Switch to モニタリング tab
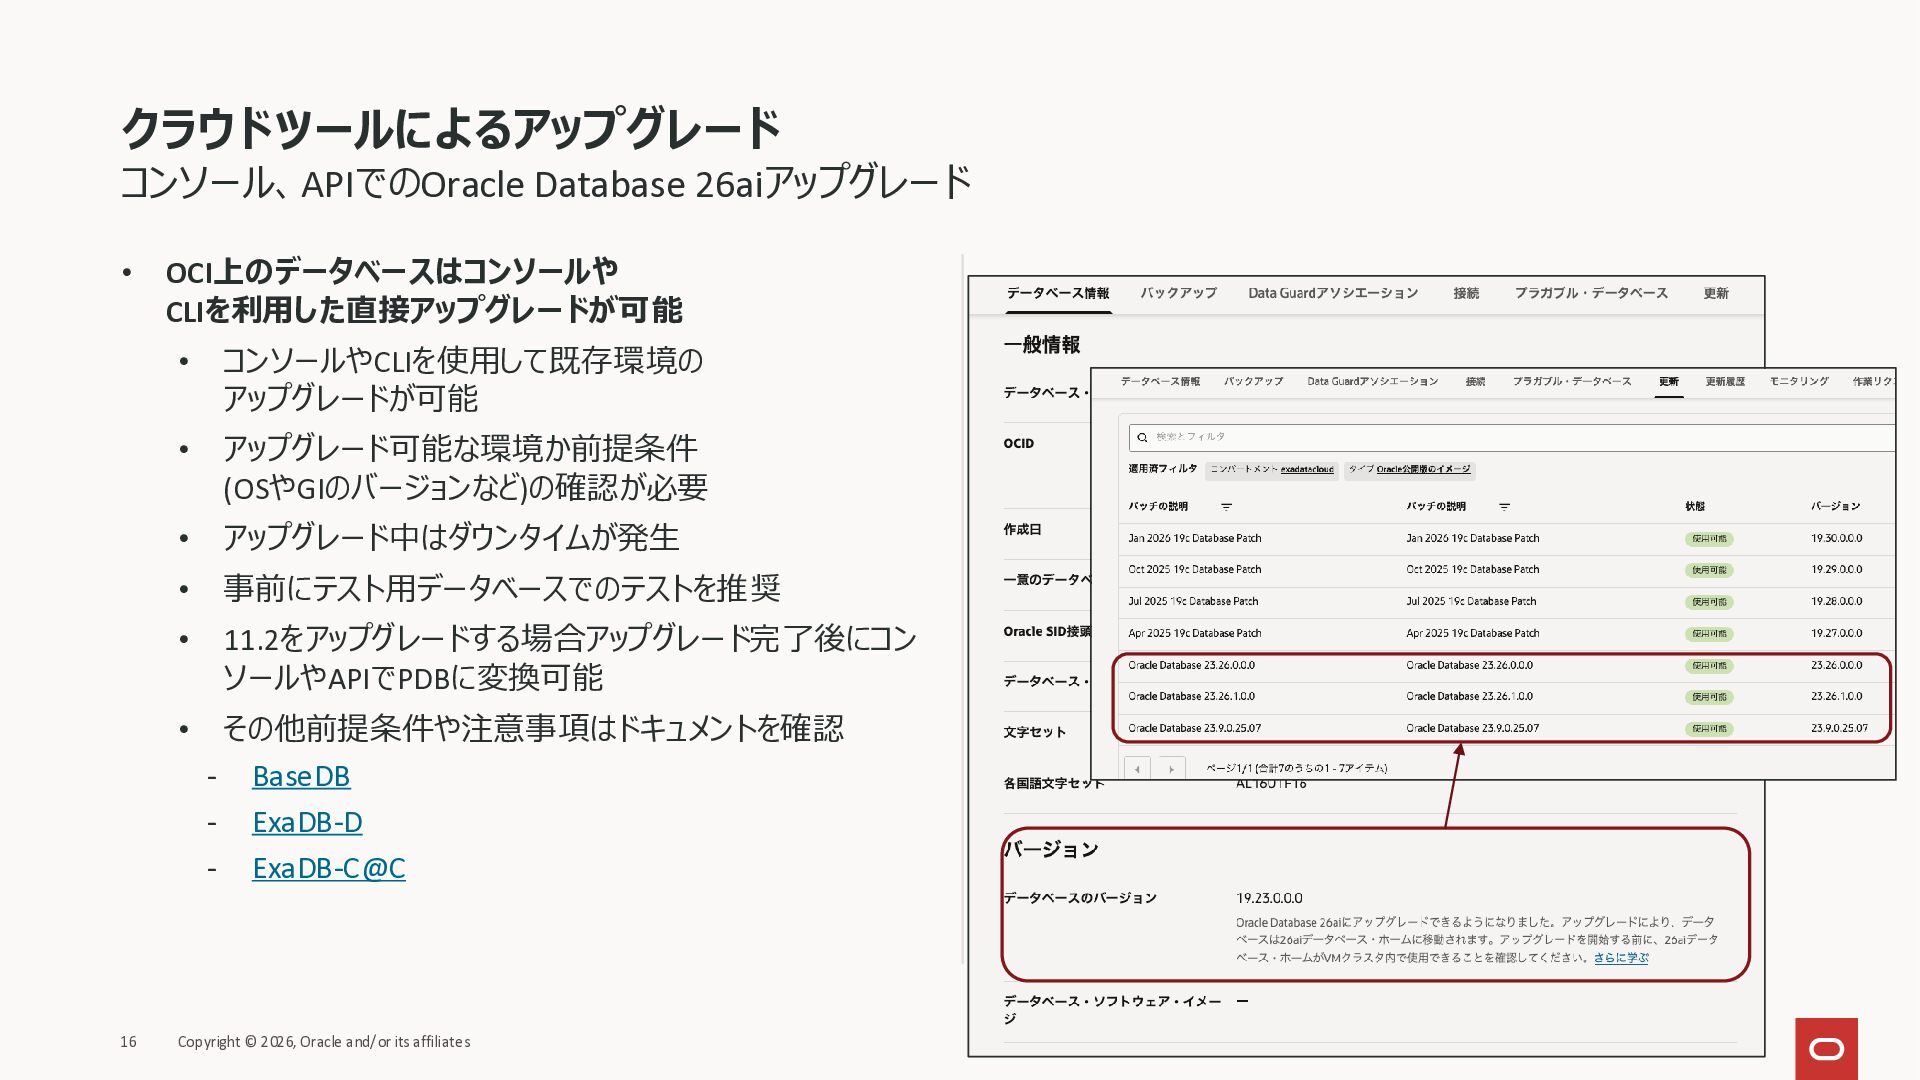1920x1080 pixels. [1798, 381]
